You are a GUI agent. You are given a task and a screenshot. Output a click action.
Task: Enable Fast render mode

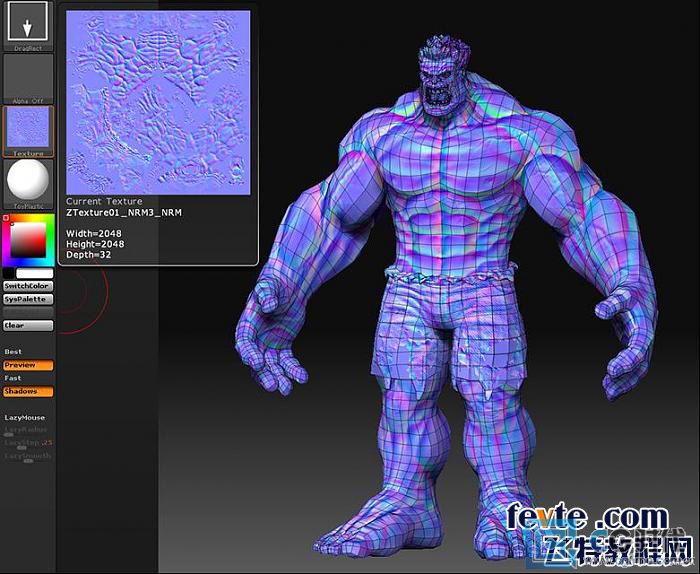[x=13, y=378]
